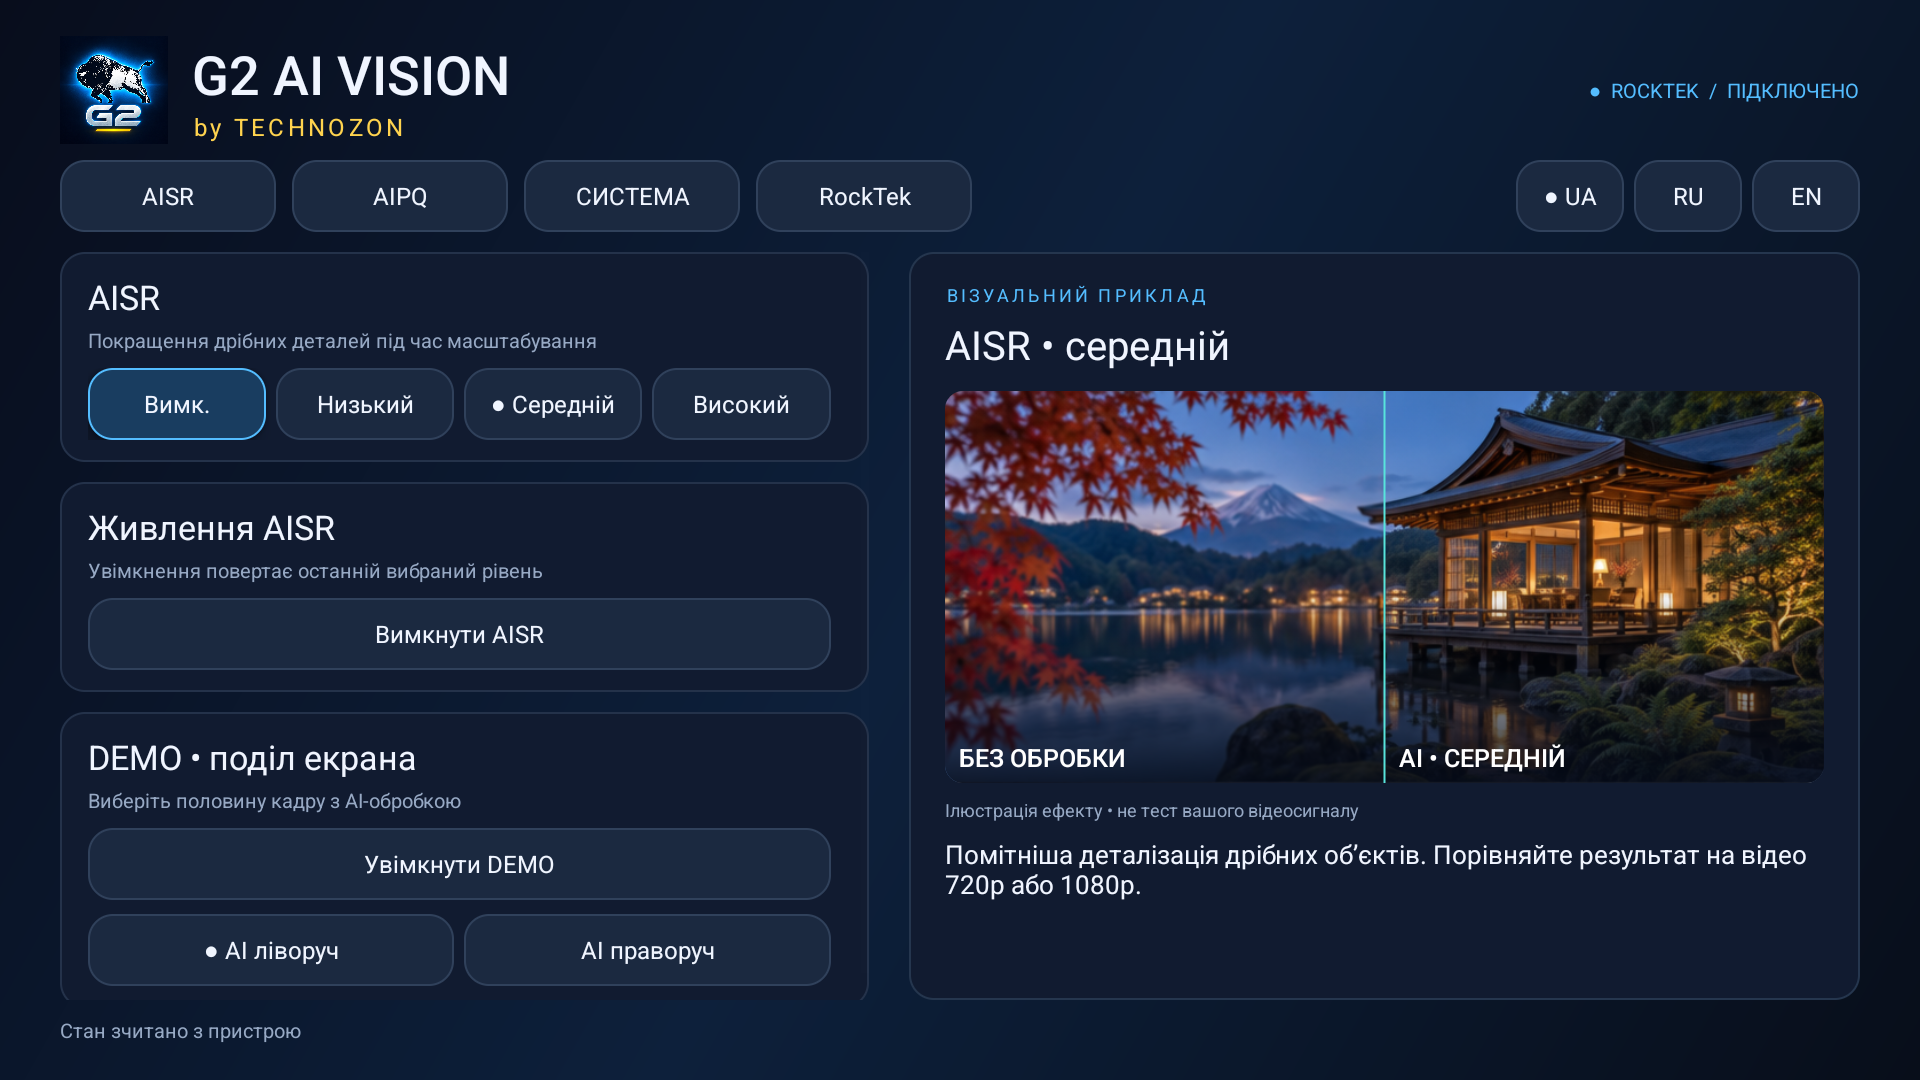Image resolution: width=1920 pixels, height=1080 pixels.
Task: Select AI праворуч split option
Action: click(647, 950)
